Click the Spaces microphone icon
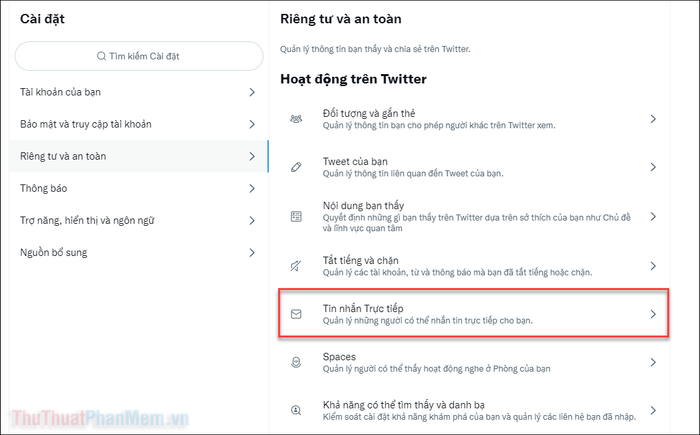The width and height of the screenshot is (700, 435). (x=296, y=362)
